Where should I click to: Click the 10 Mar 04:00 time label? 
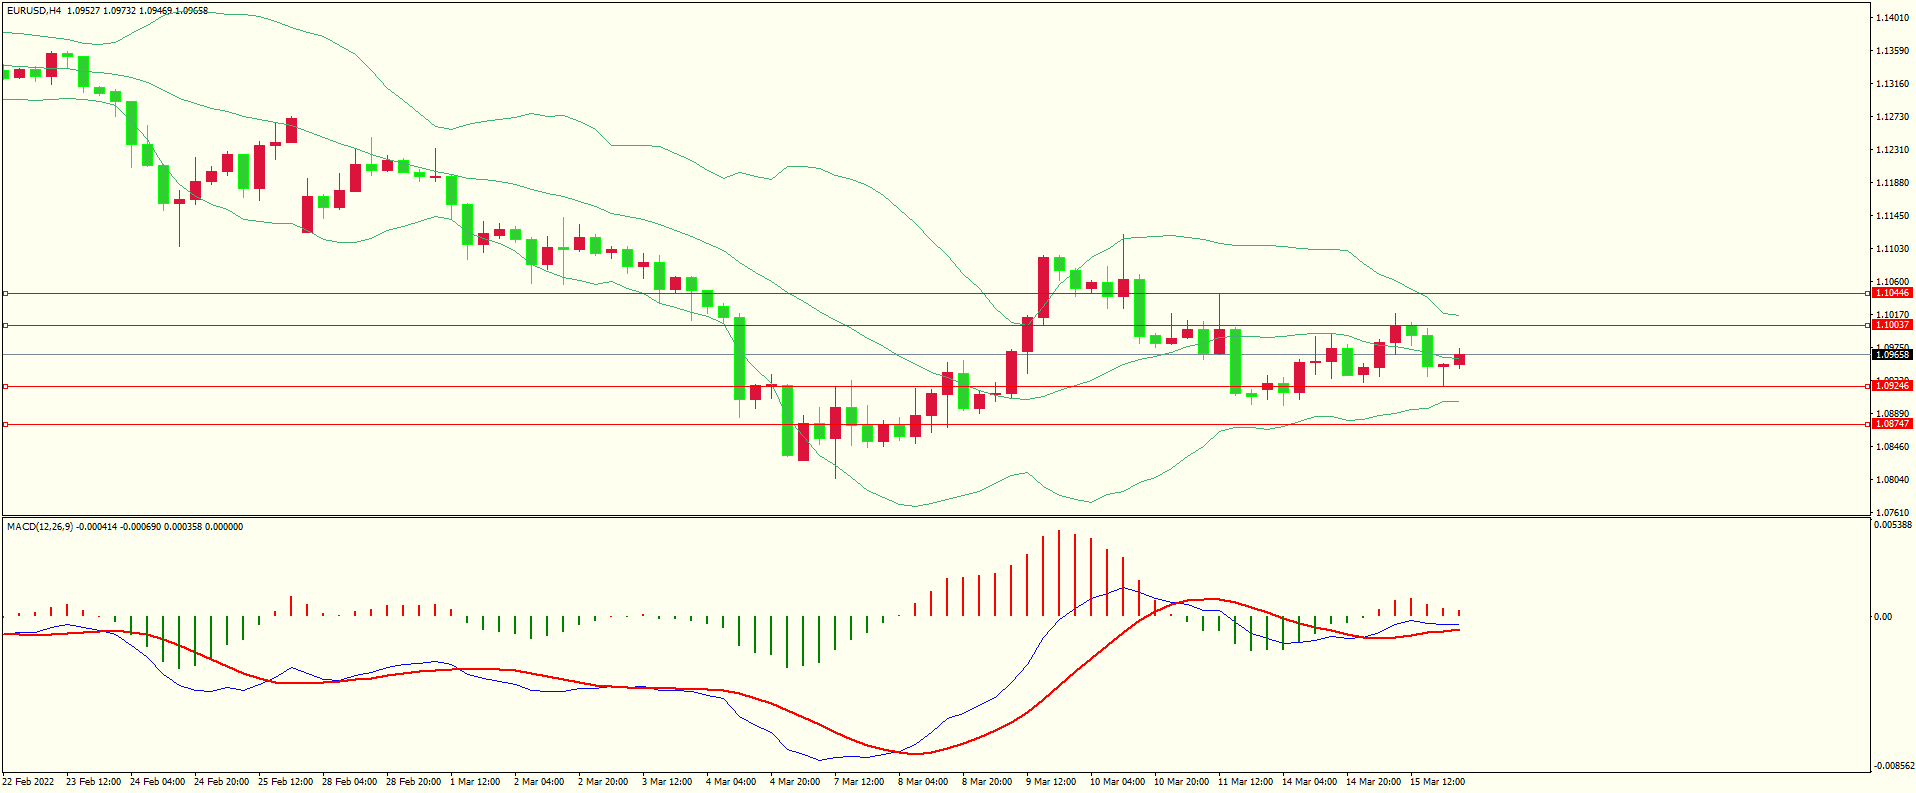coord(1117,782)
